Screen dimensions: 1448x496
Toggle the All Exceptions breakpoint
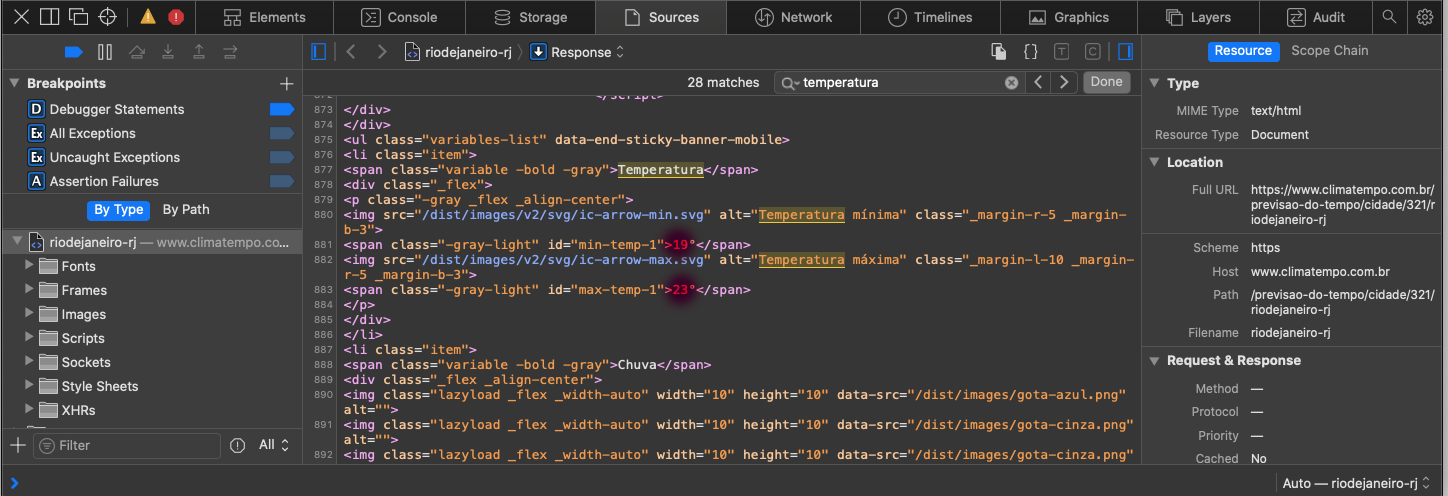(281, 133)
